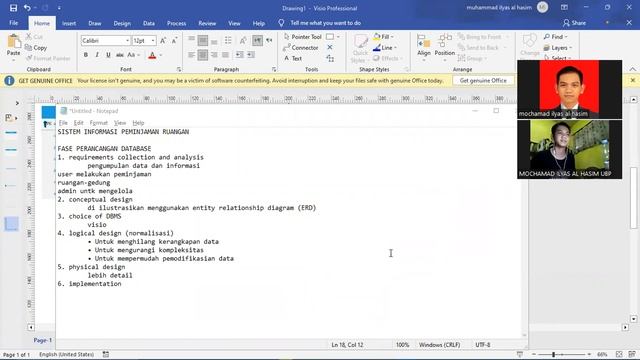This screenshot has width=640, height=360.
Task: Click the macro recording icon in Visio status bar
Action: [106, 354]
